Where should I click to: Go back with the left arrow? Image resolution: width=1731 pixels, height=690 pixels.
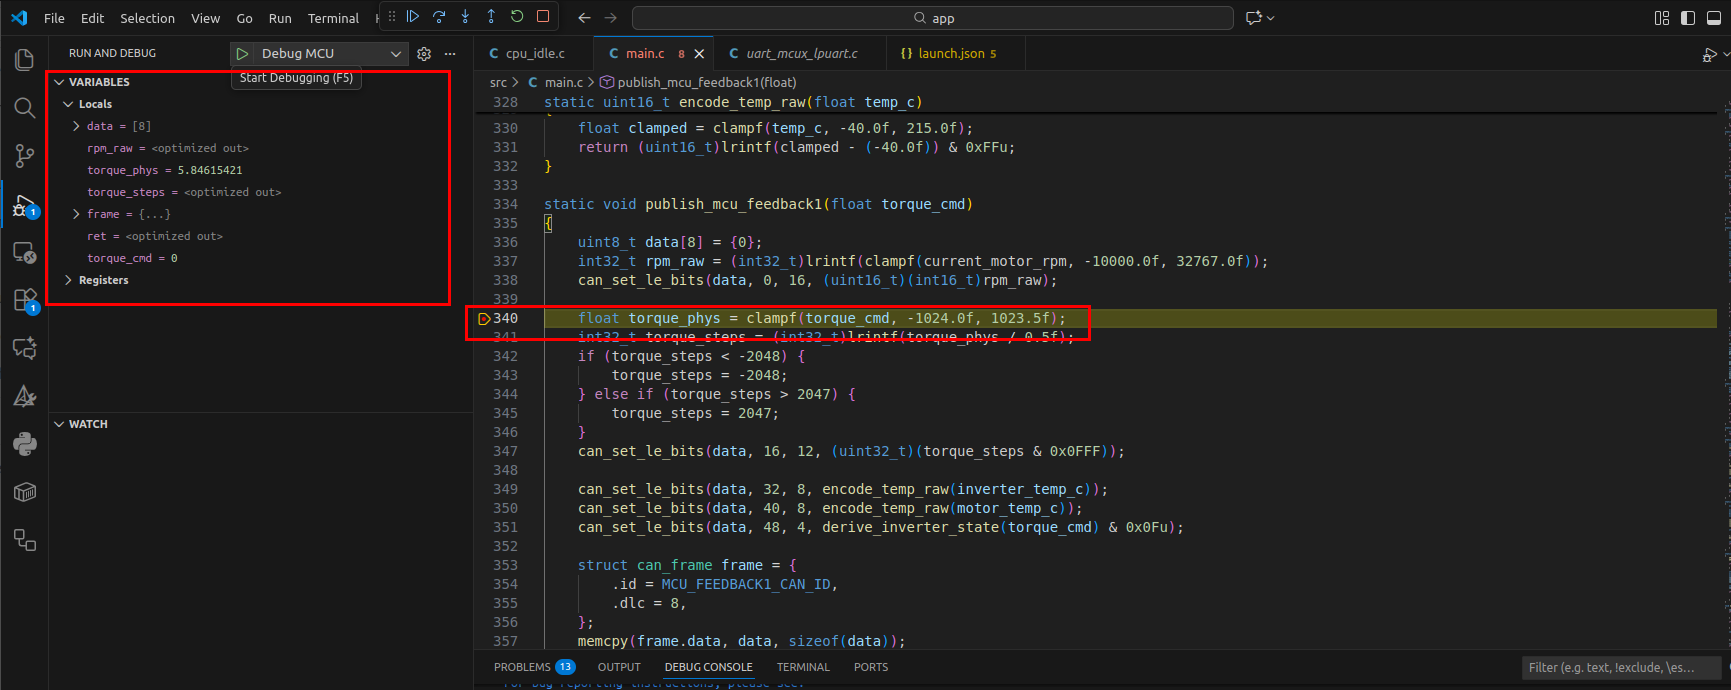click(x=585, y=18)
